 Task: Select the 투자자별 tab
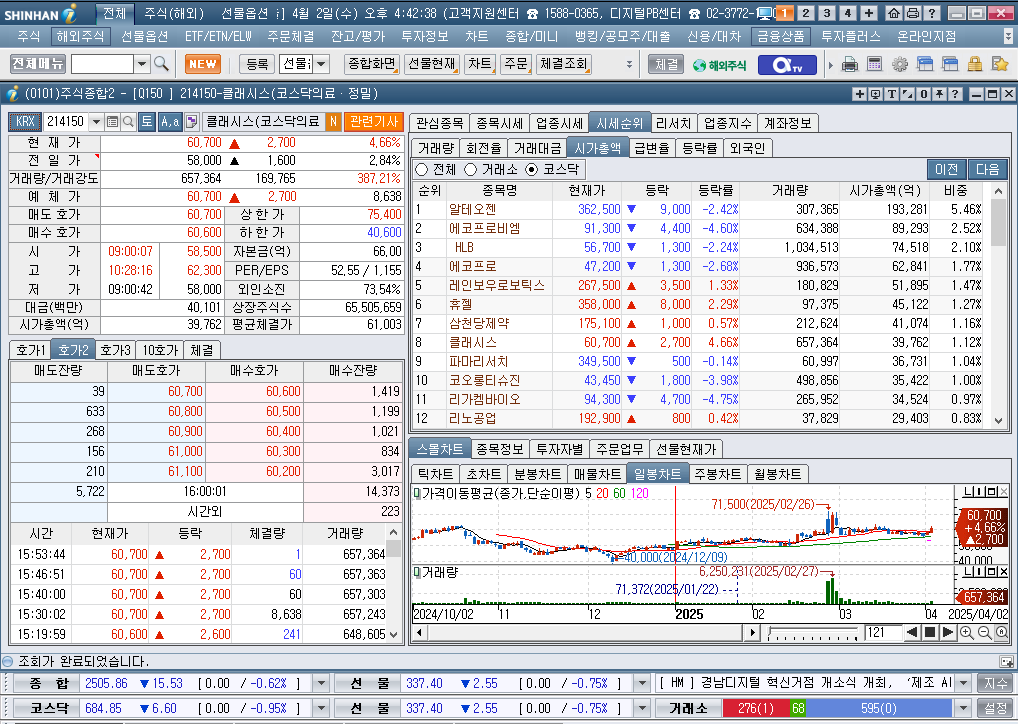pyautogui.click(x=560, y=449)
